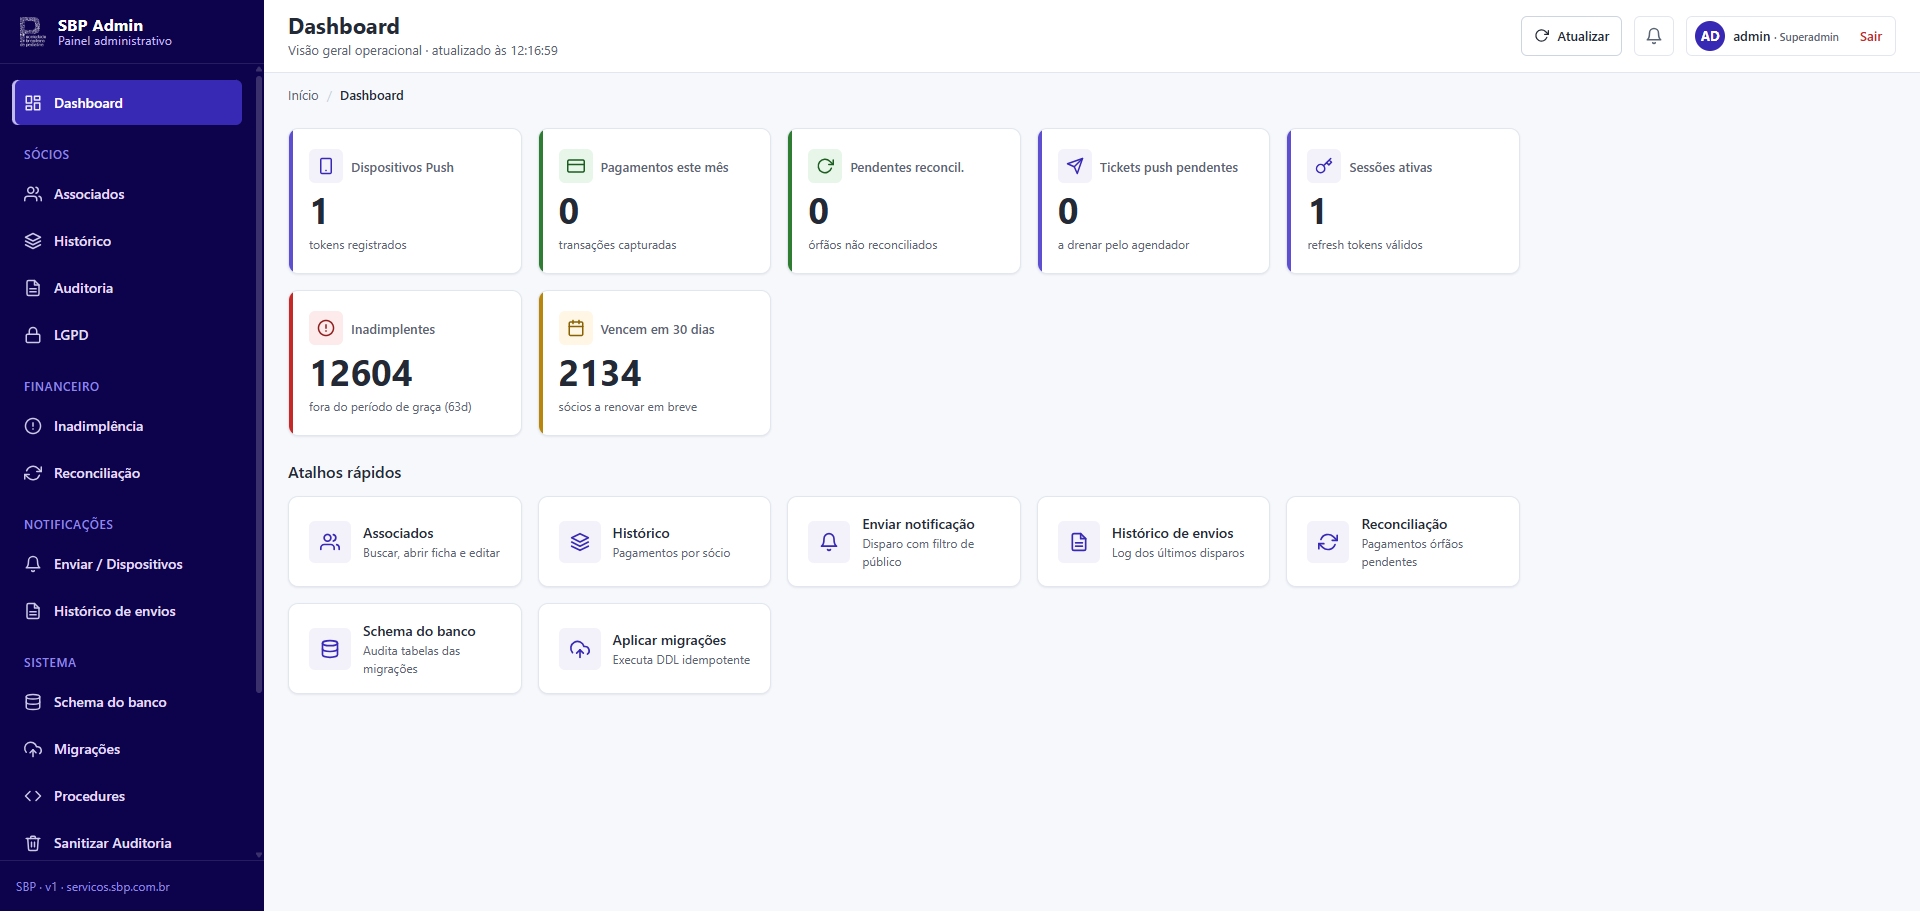Viewport: 1920px width, 911px height.
Task: Click the Dashboard grid icon in sidebar
Action: 33,103
